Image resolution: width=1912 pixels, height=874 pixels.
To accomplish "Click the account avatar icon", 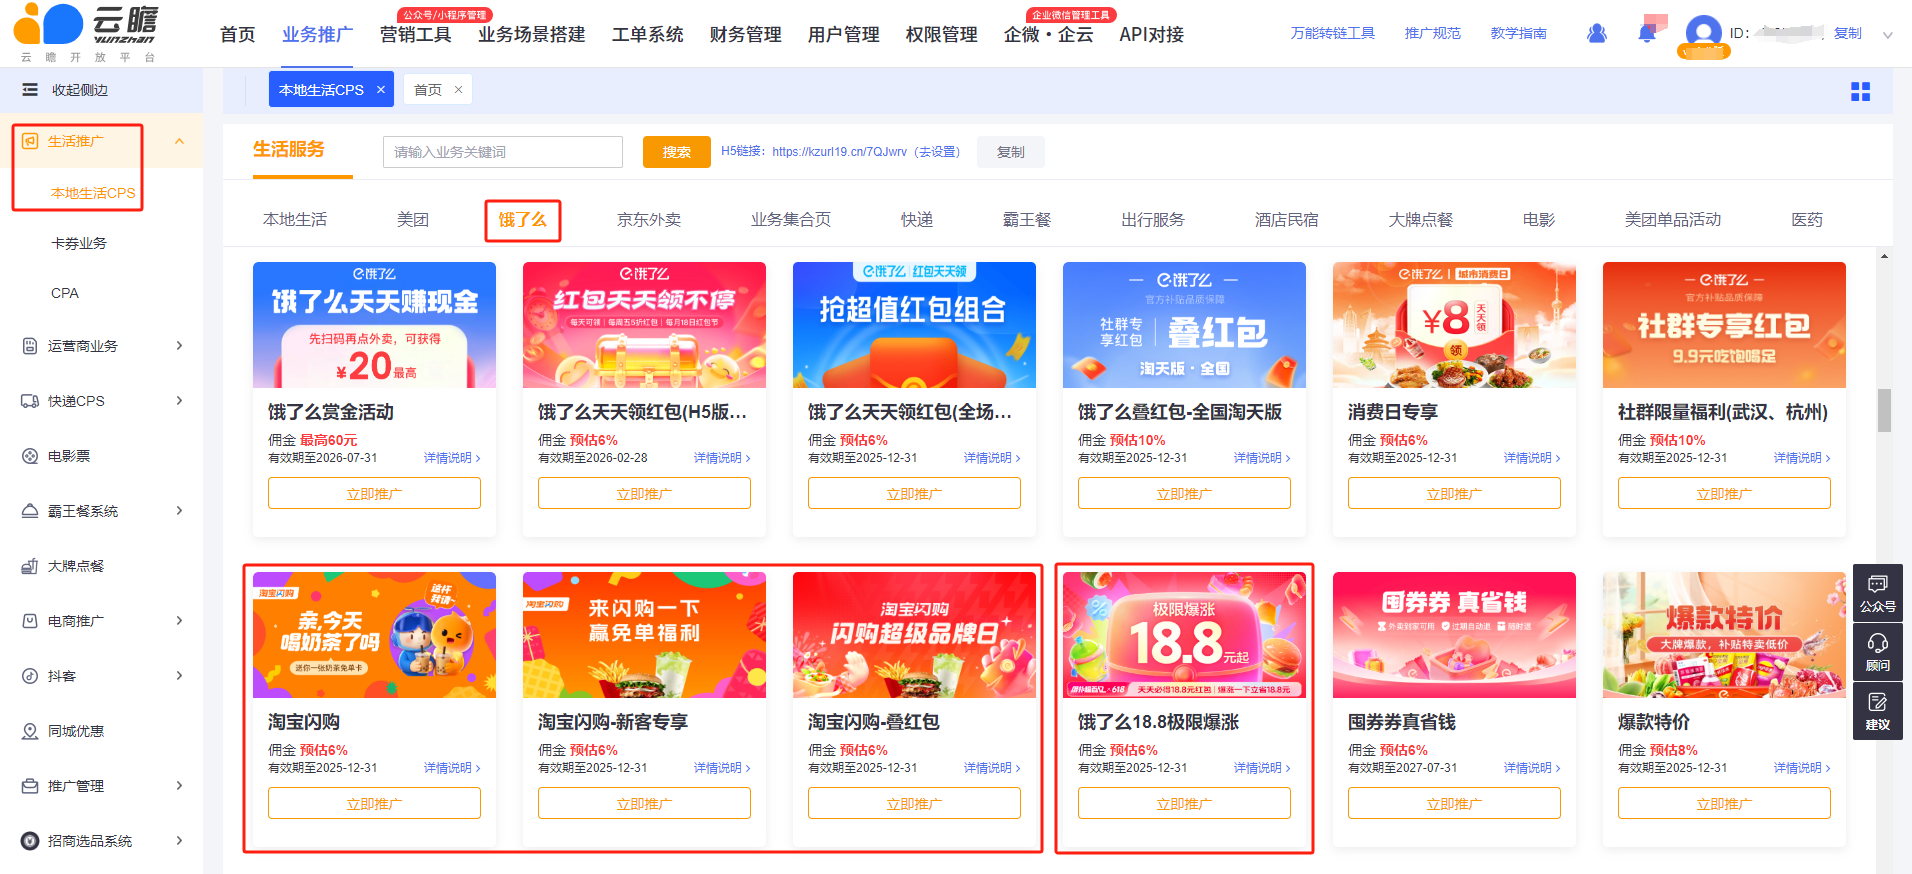I will [1703, 33].
